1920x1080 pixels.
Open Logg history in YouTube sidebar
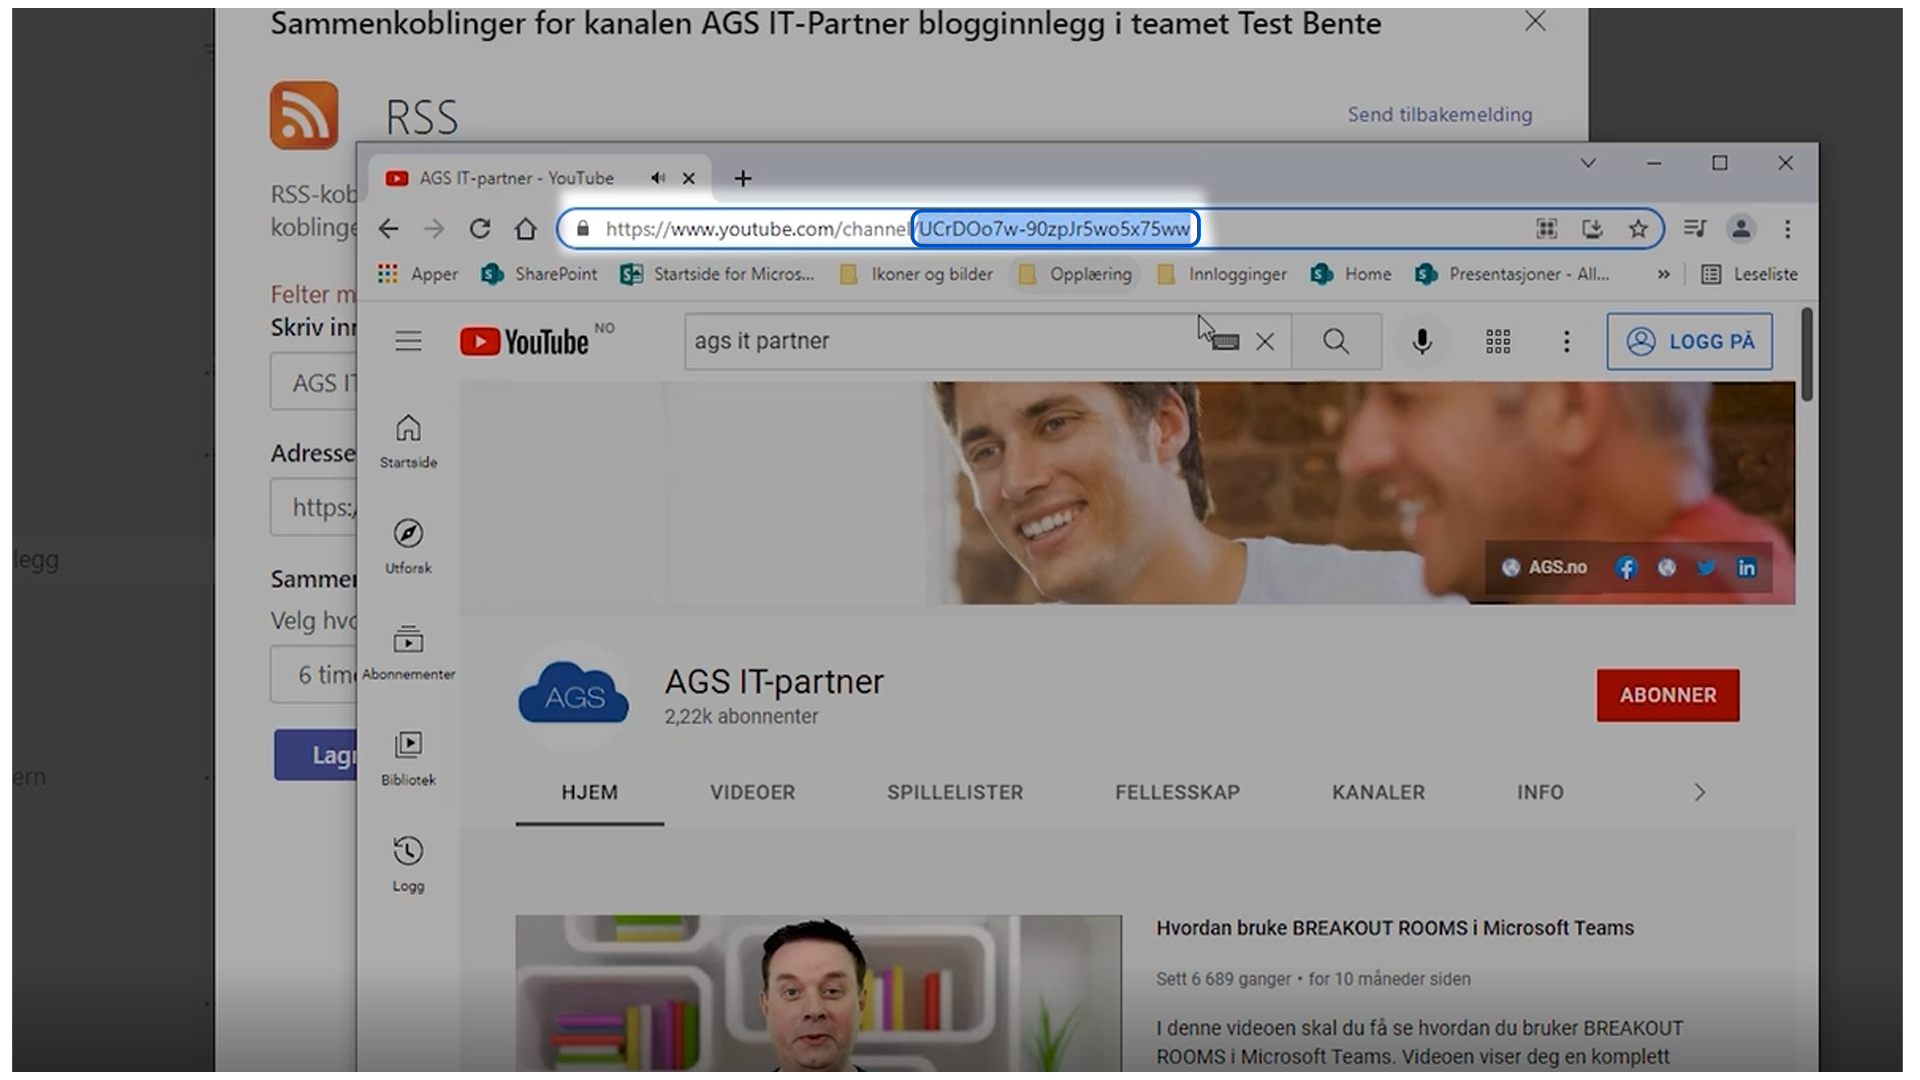coord(408,865)
